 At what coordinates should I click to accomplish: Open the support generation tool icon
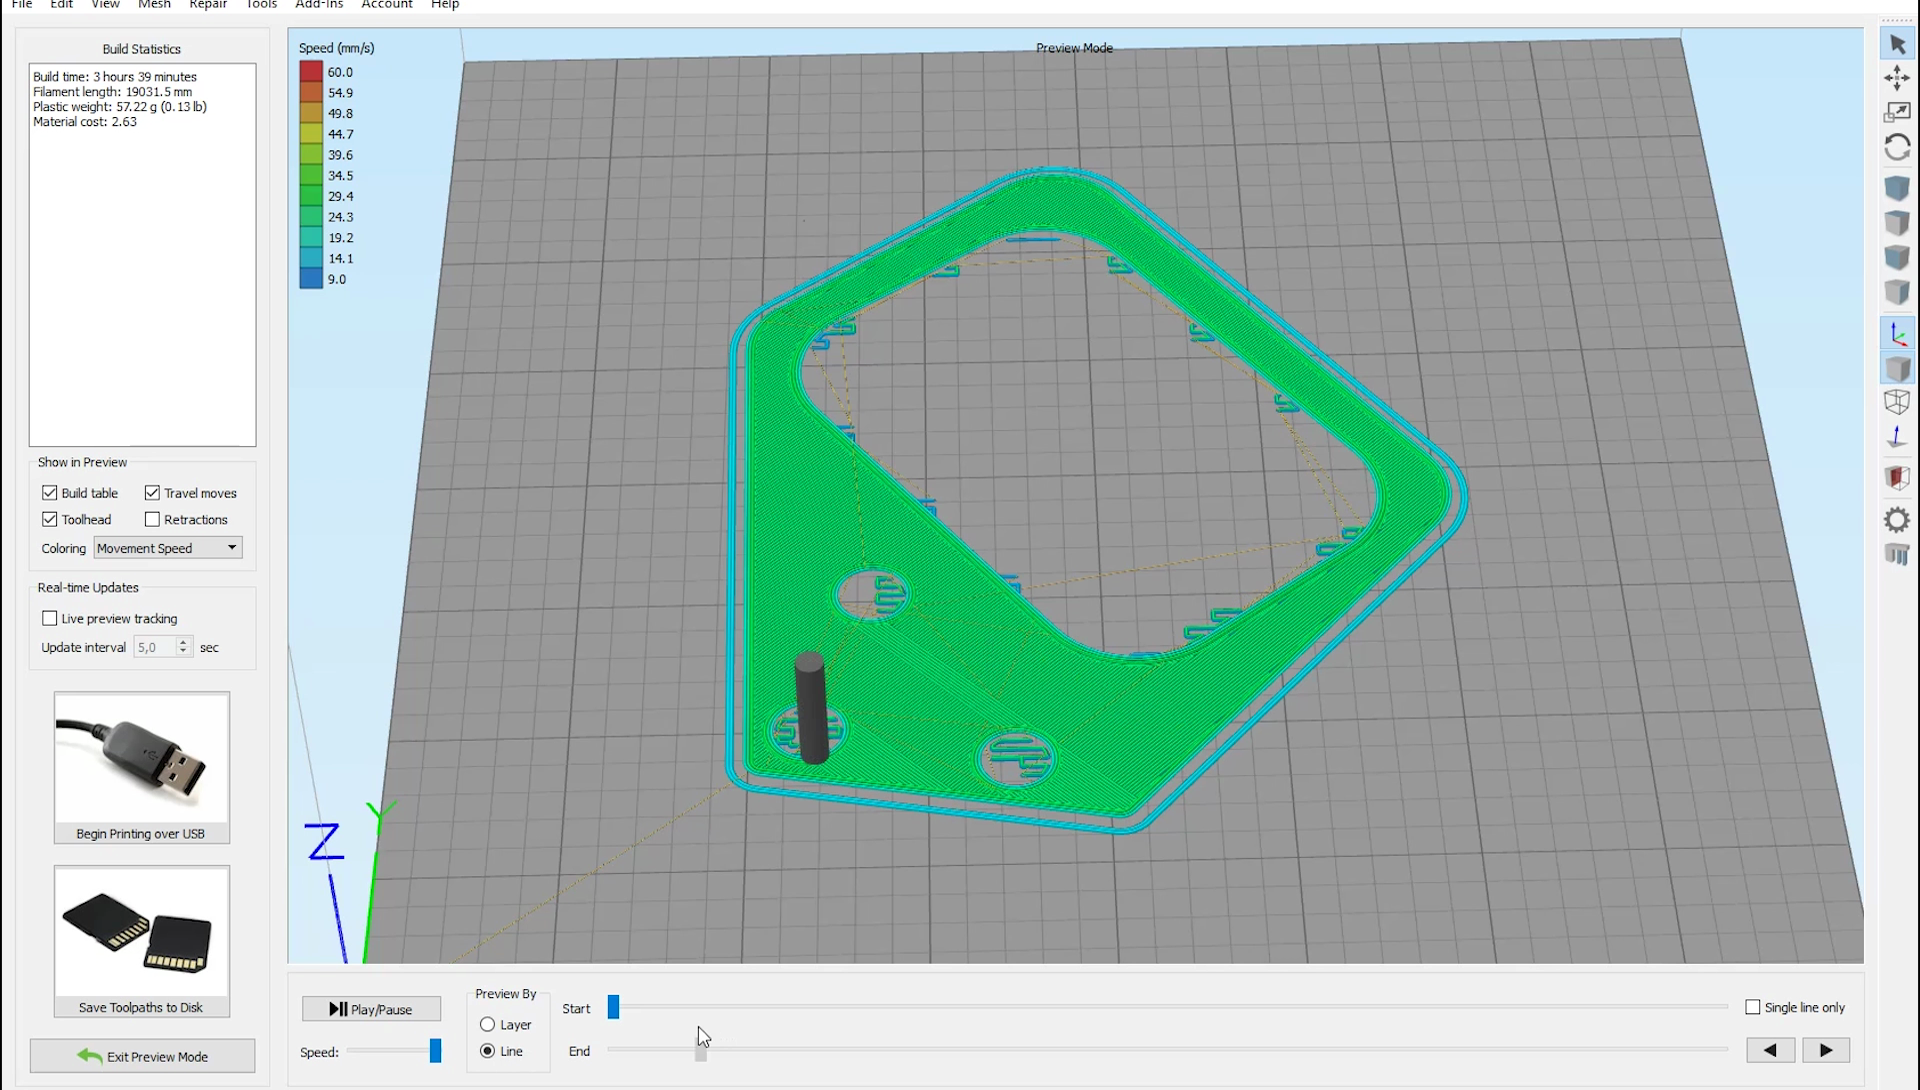click(x=1897, y=554)
